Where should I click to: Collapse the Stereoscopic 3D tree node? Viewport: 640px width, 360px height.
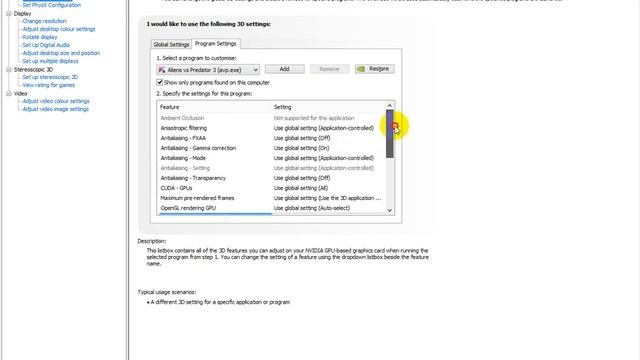[x=9, y=69]
